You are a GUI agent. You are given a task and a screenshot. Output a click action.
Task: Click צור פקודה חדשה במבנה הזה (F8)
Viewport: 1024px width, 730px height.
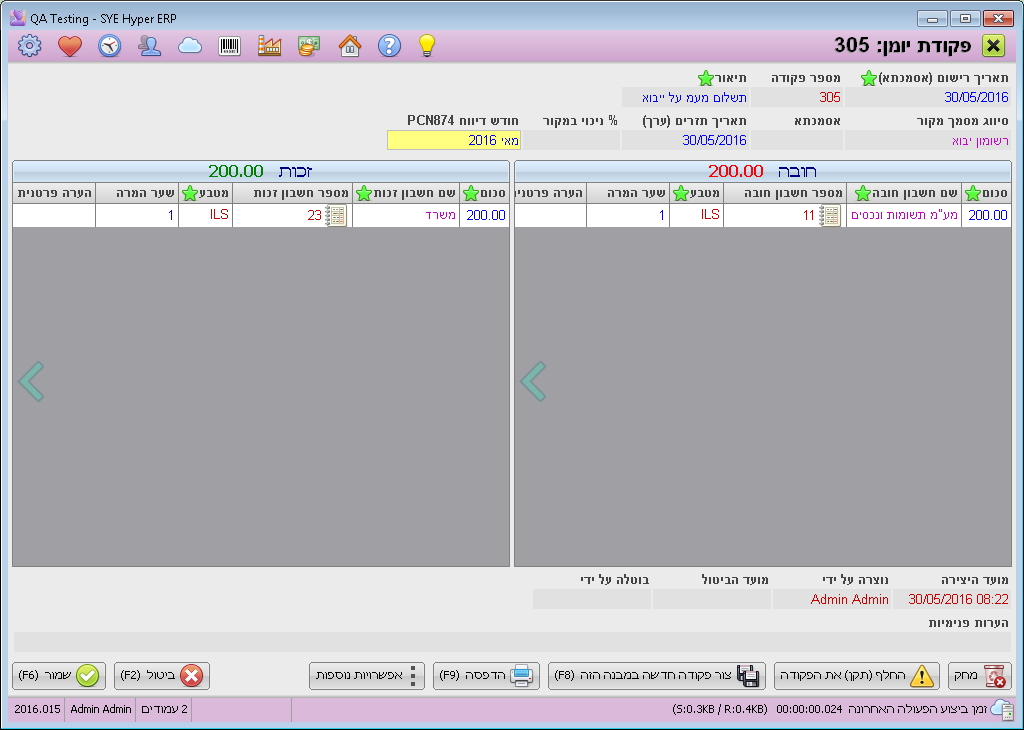pos(657,676)
